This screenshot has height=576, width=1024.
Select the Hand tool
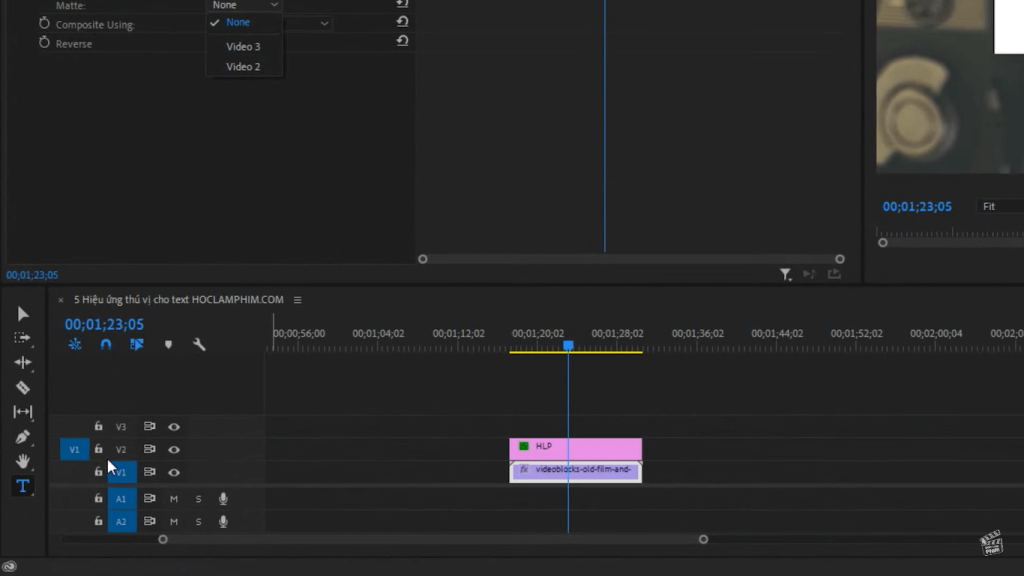[22, 461]
